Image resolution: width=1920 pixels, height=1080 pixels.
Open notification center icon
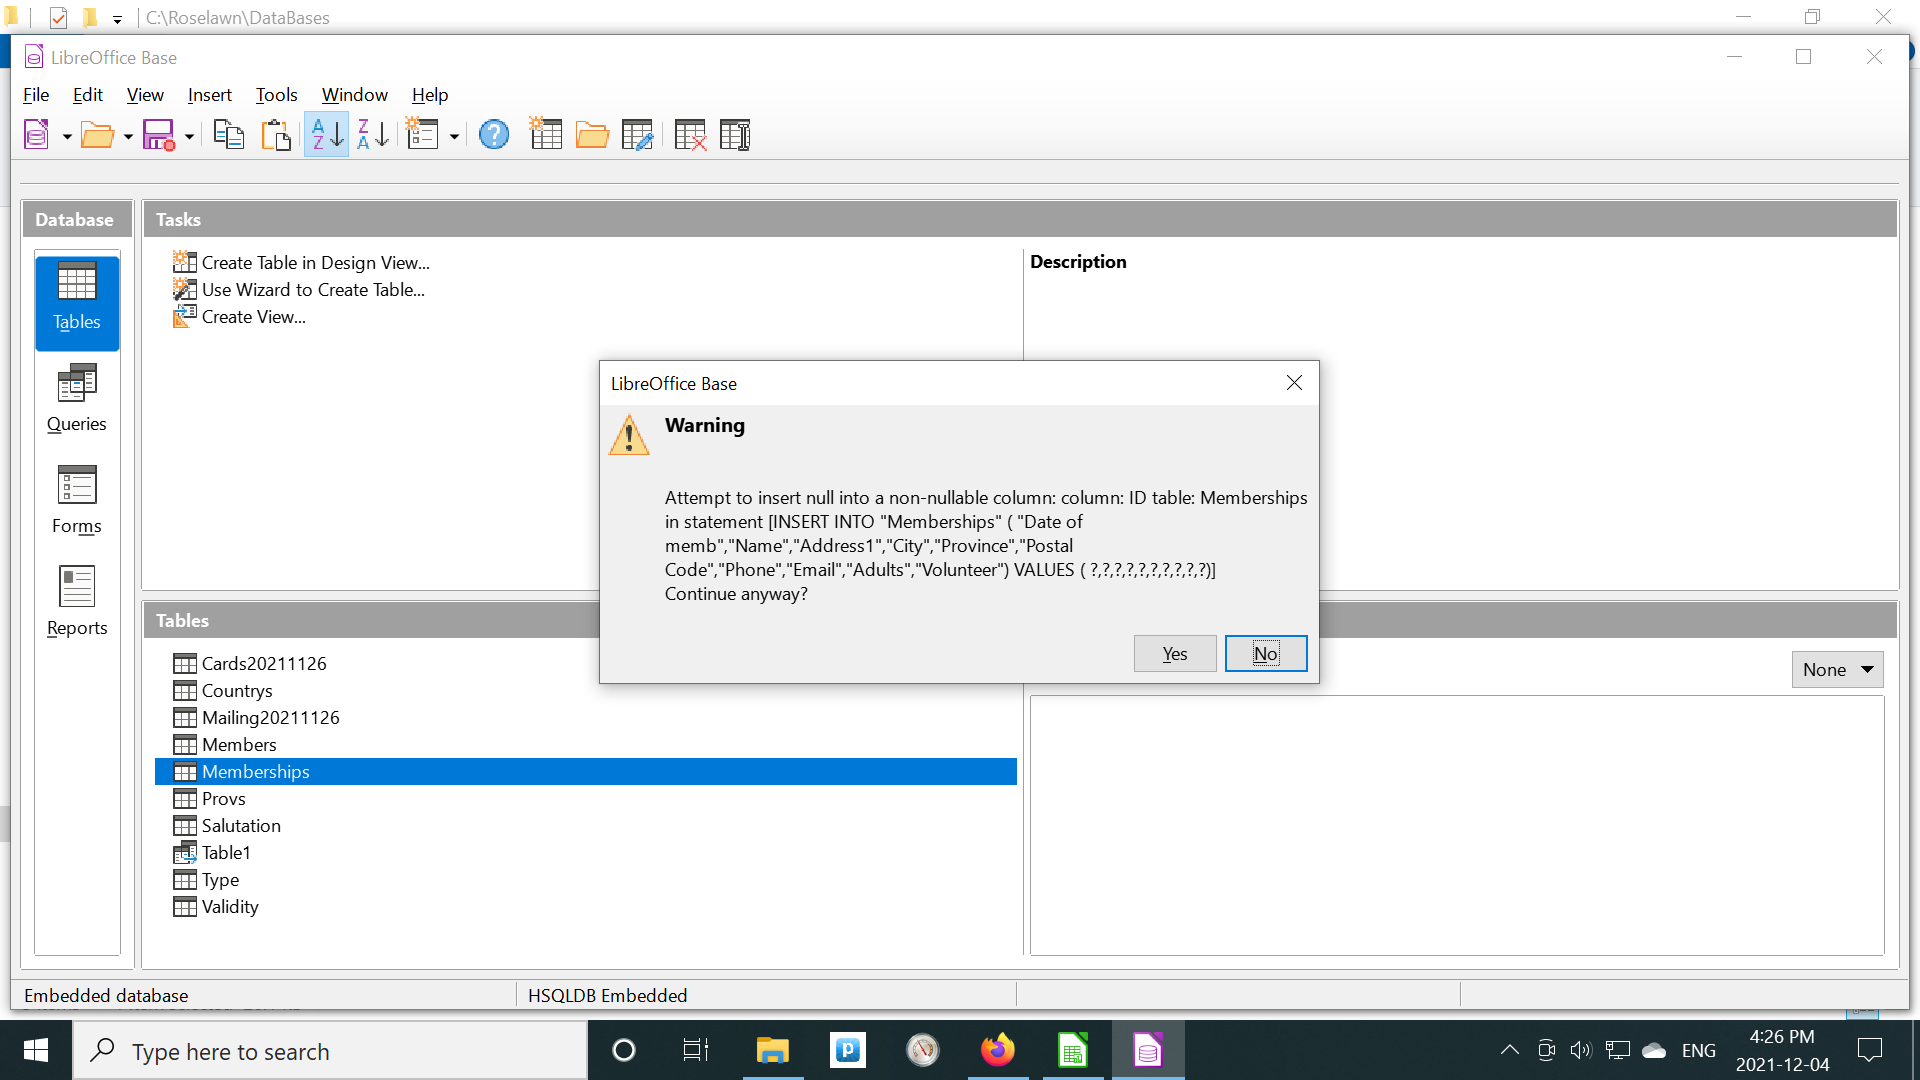tap(1870, 1050)
